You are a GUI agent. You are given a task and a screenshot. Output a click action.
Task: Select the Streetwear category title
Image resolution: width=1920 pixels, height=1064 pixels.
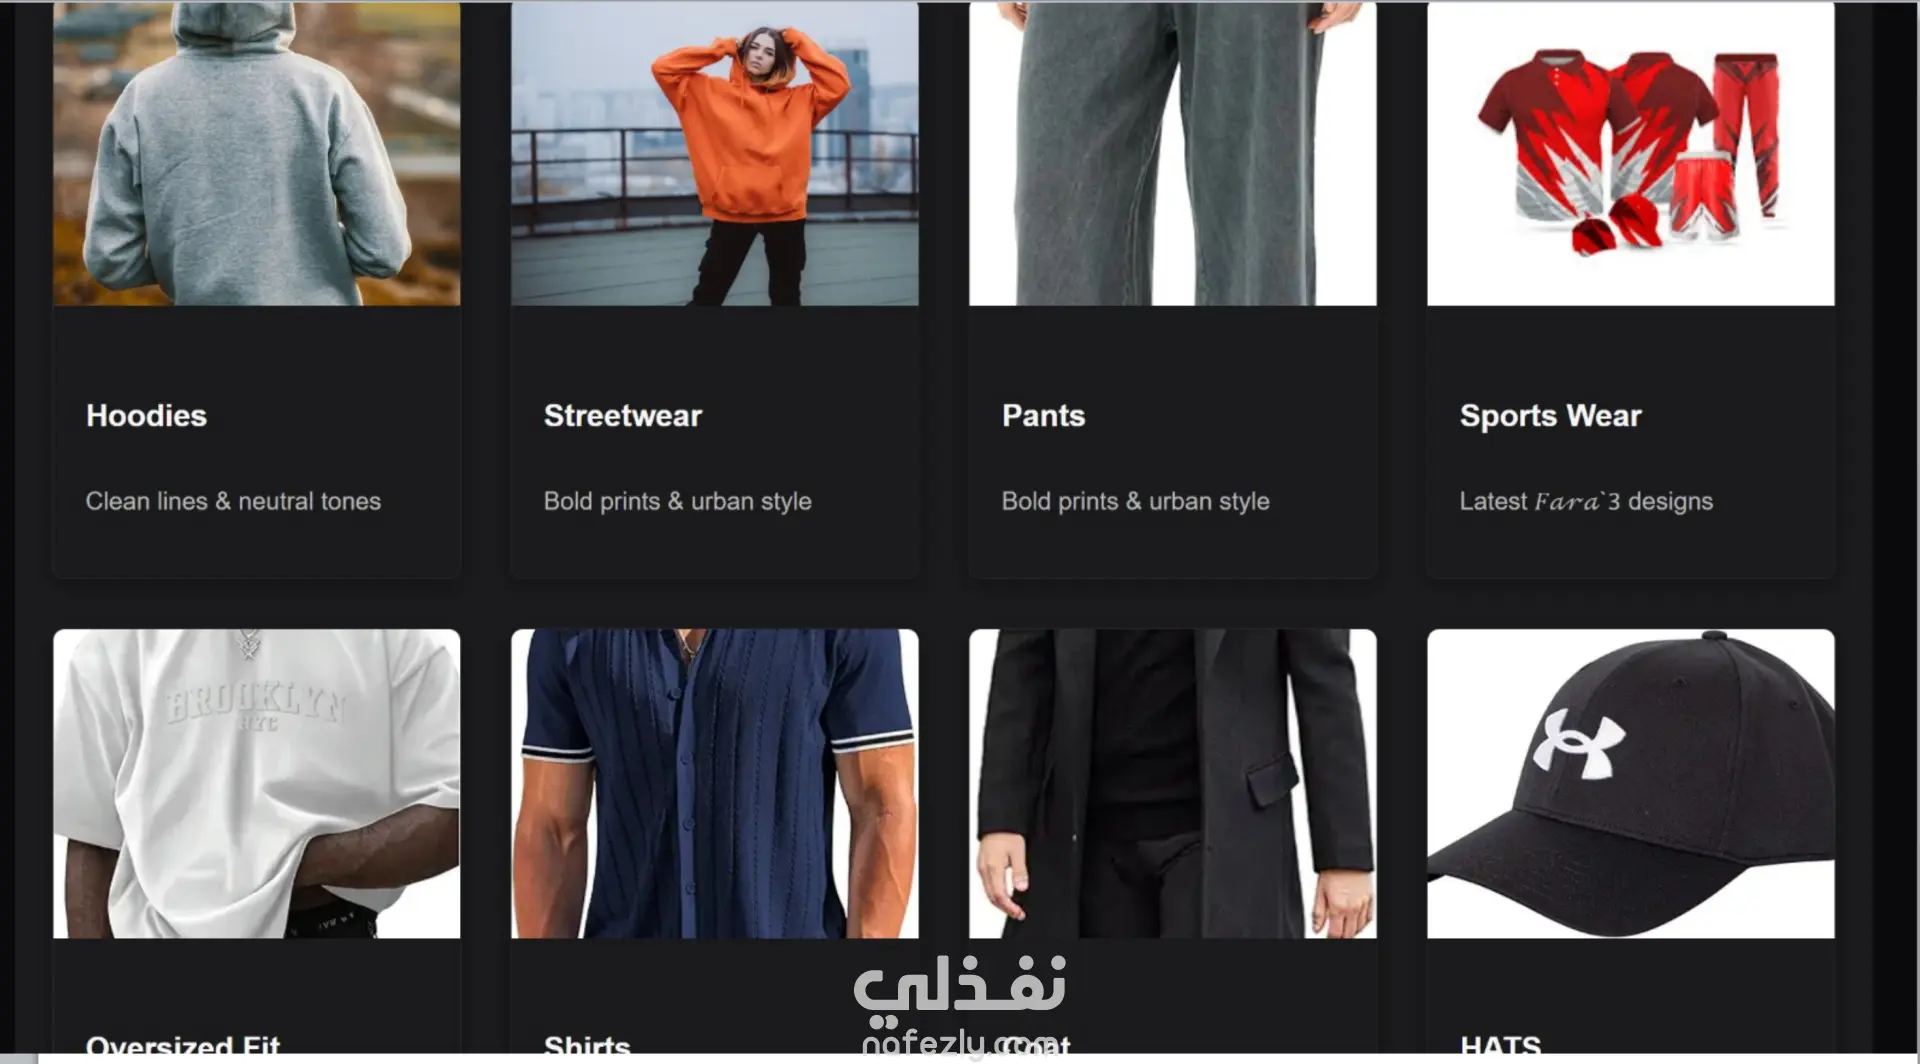[x=623, y=416]
